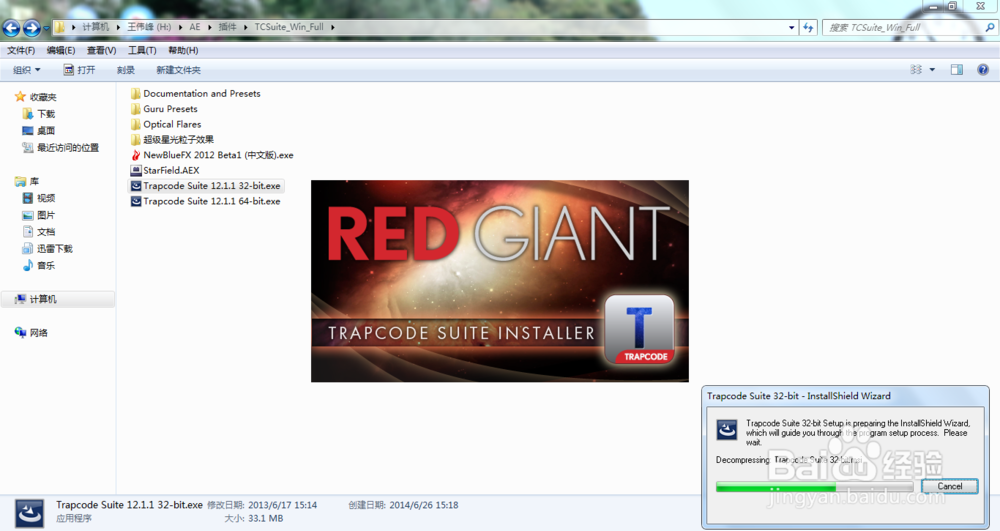The image size is (1000, 531).
Task: Select 迅雷下载 in navigation pane
Action: click(x=54, y=249)
